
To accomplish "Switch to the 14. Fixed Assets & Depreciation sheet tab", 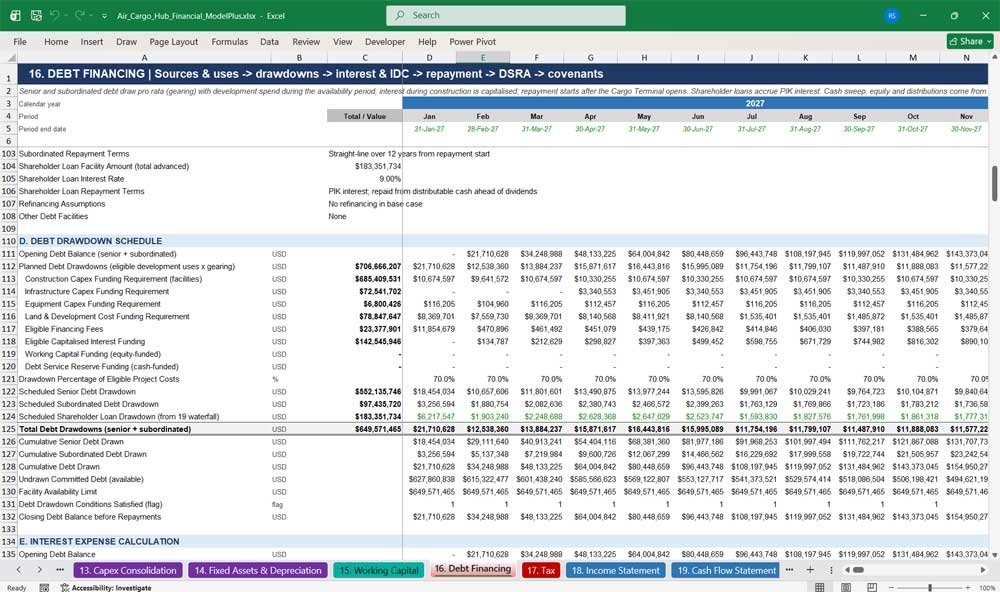I will coord(258,570).
